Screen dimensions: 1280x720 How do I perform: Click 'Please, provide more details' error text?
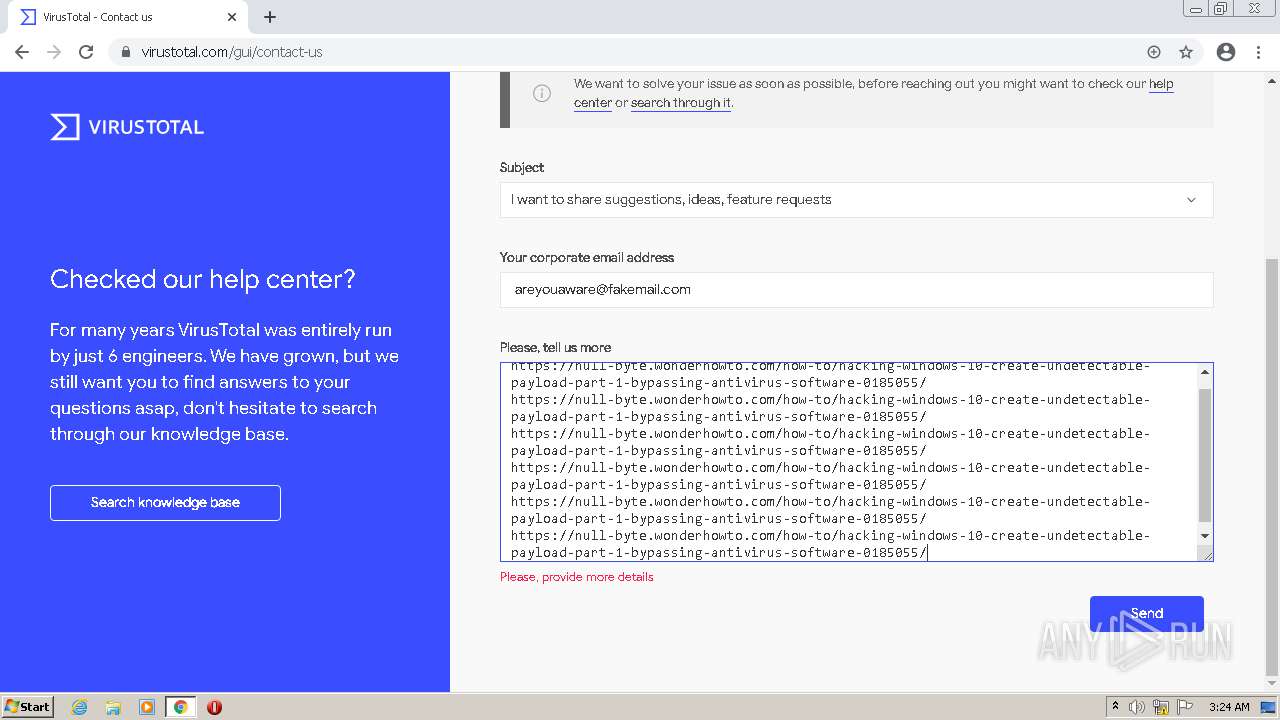[x=577, y=577]
